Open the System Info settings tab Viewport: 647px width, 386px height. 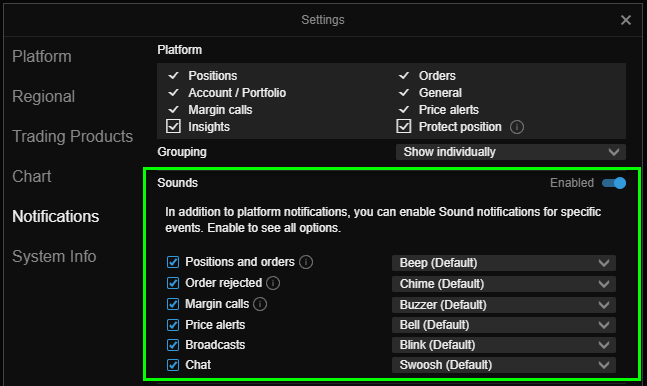pyautogui.click(x=54, y=257)
